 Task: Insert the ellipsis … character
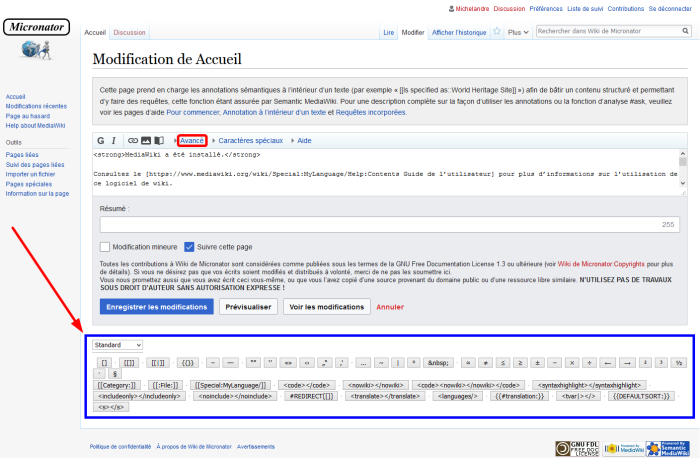click(363, 363)
